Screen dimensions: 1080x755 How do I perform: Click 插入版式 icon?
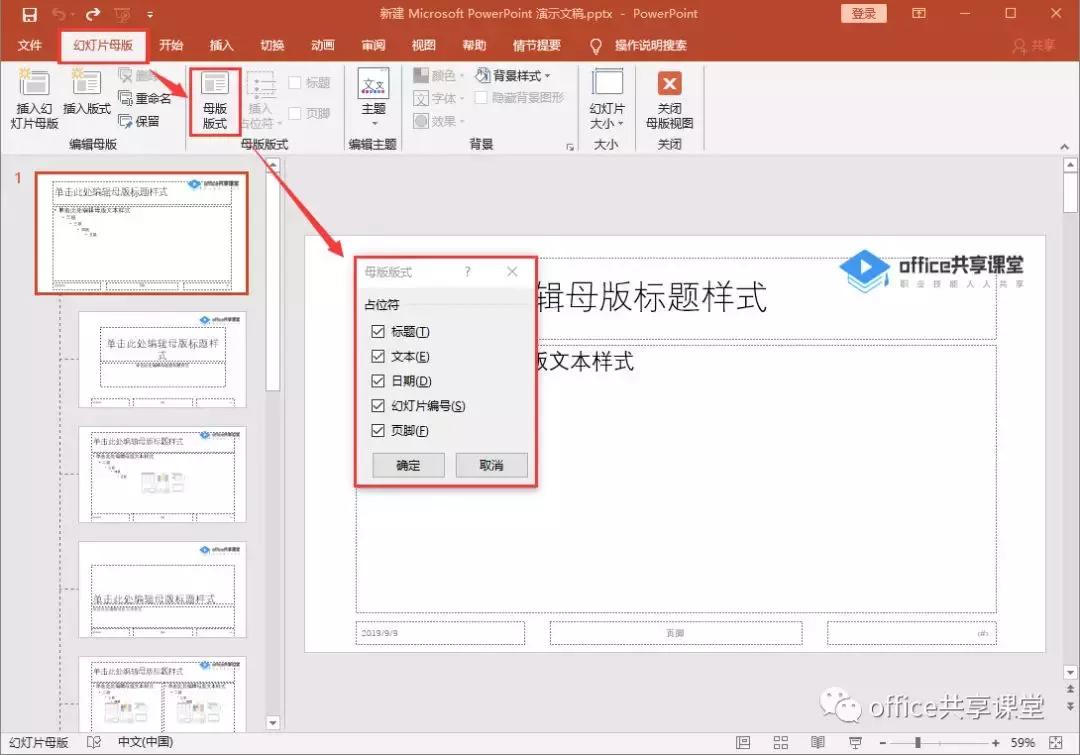pos(87,93)
